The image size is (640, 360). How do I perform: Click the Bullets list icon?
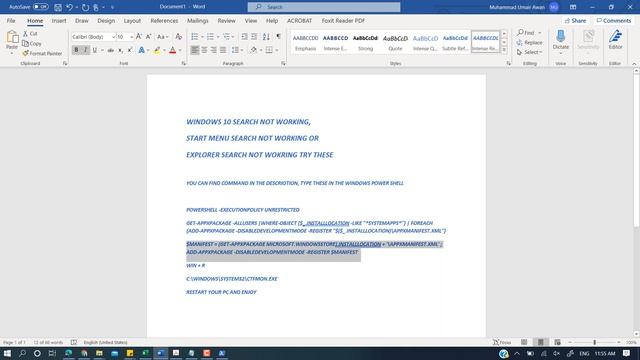(x=195, y=37)
